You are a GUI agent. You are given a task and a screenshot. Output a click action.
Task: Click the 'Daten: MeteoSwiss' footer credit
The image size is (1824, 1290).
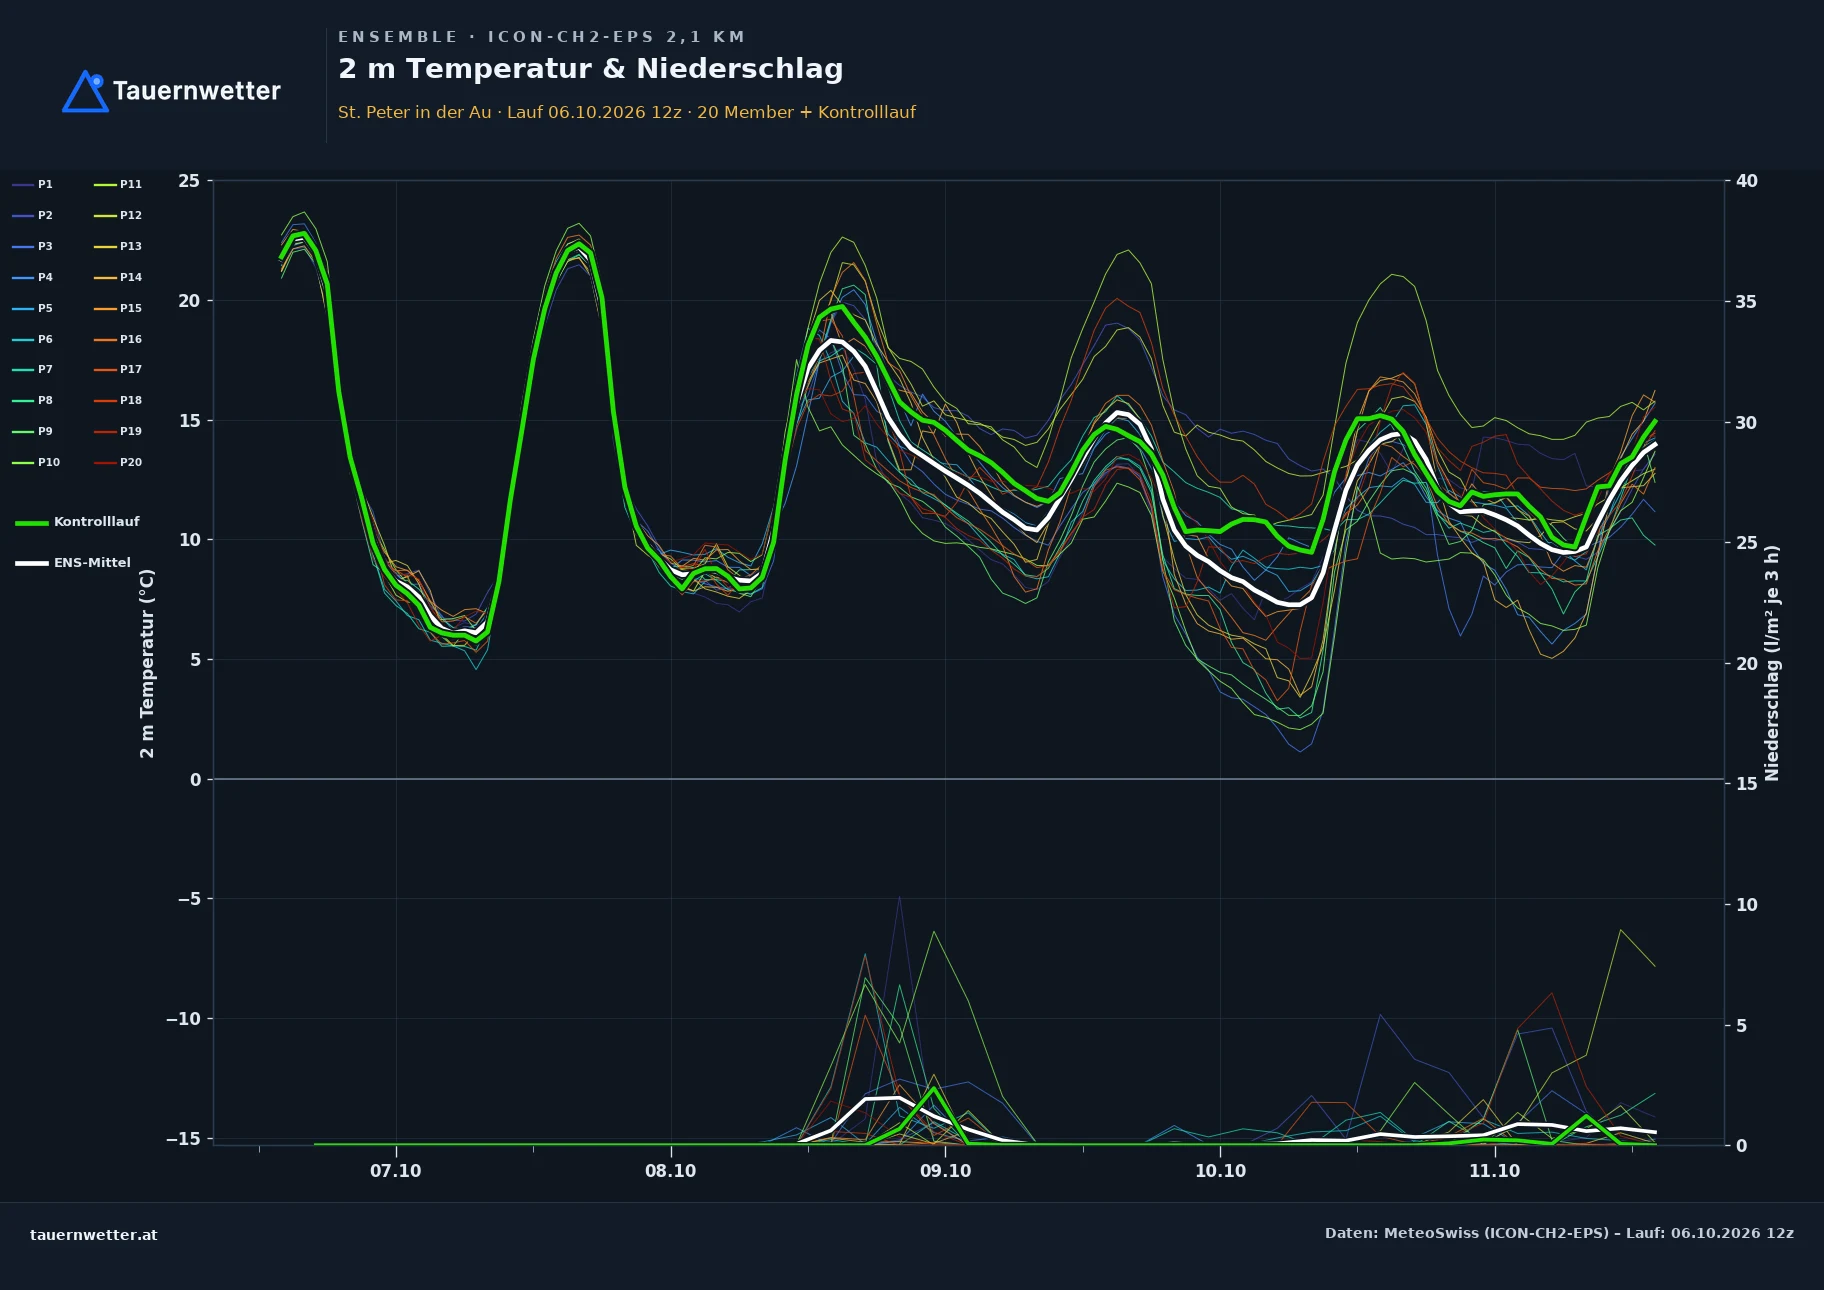click(x=1559, y=1233)
